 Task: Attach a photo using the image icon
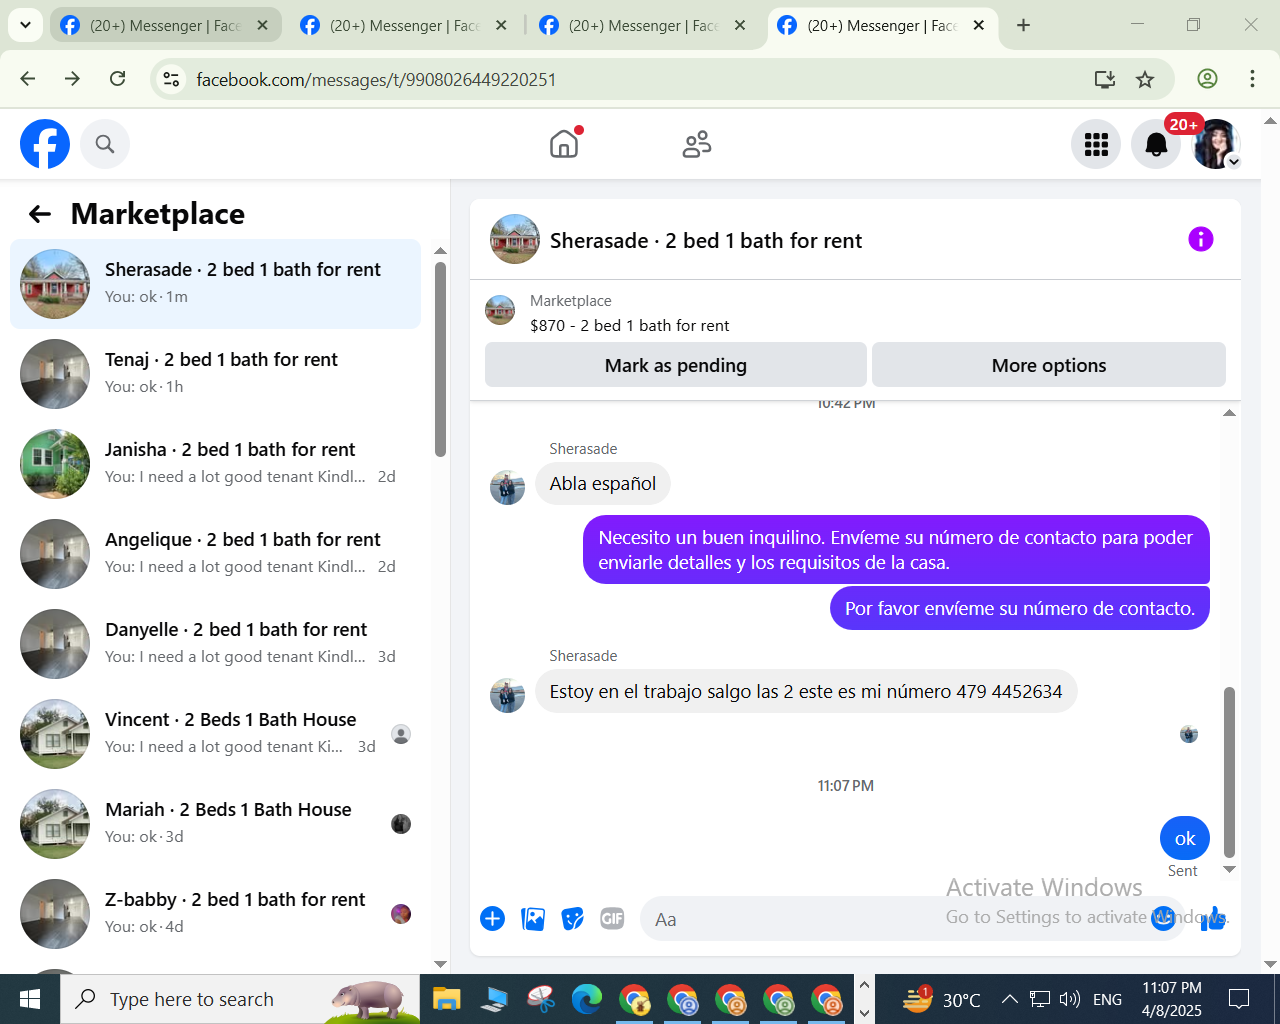click(533, 918)
